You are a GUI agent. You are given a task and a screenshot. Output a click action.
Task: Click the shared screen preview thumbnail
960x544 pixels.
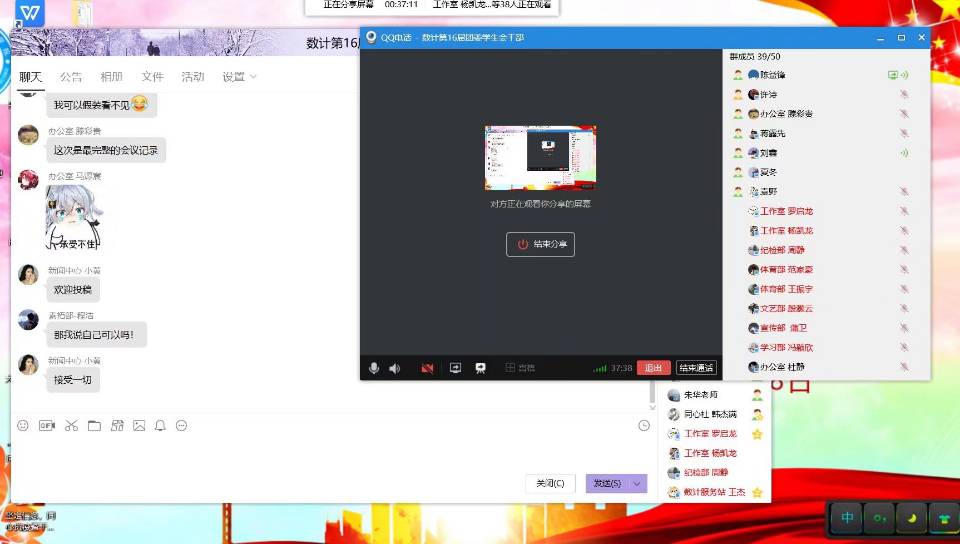coord(540,158)
